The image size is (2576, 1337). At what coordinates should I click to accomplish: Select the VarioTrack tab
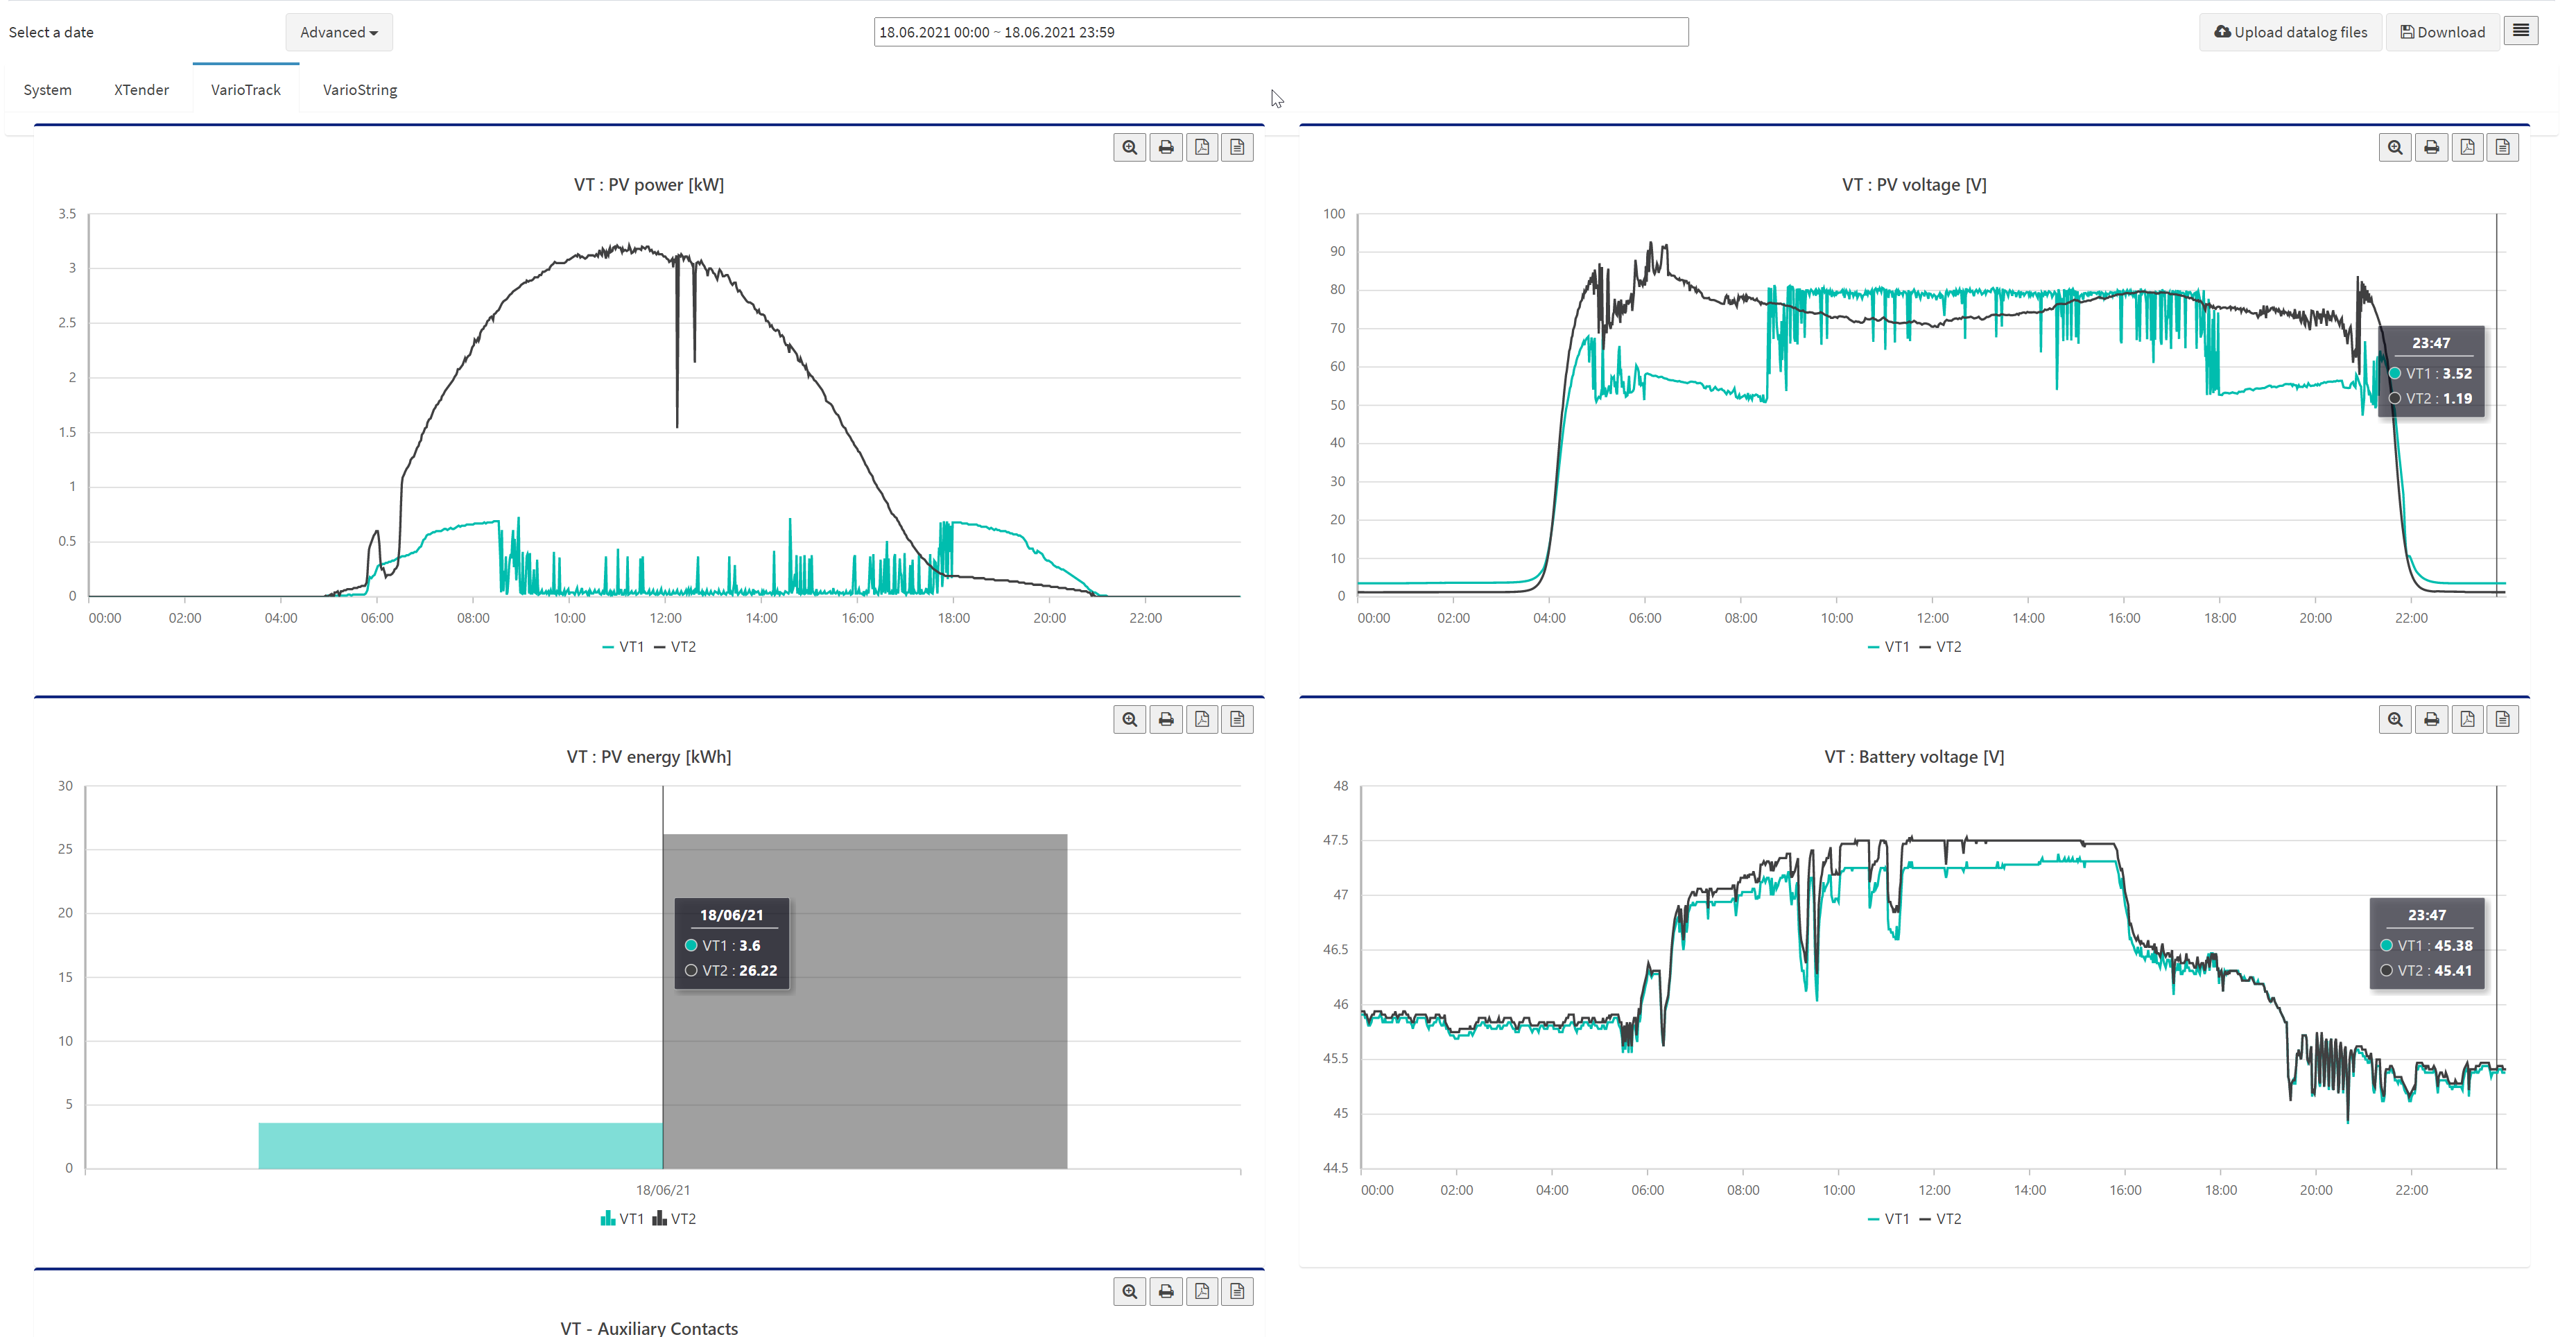coord(246,90)
